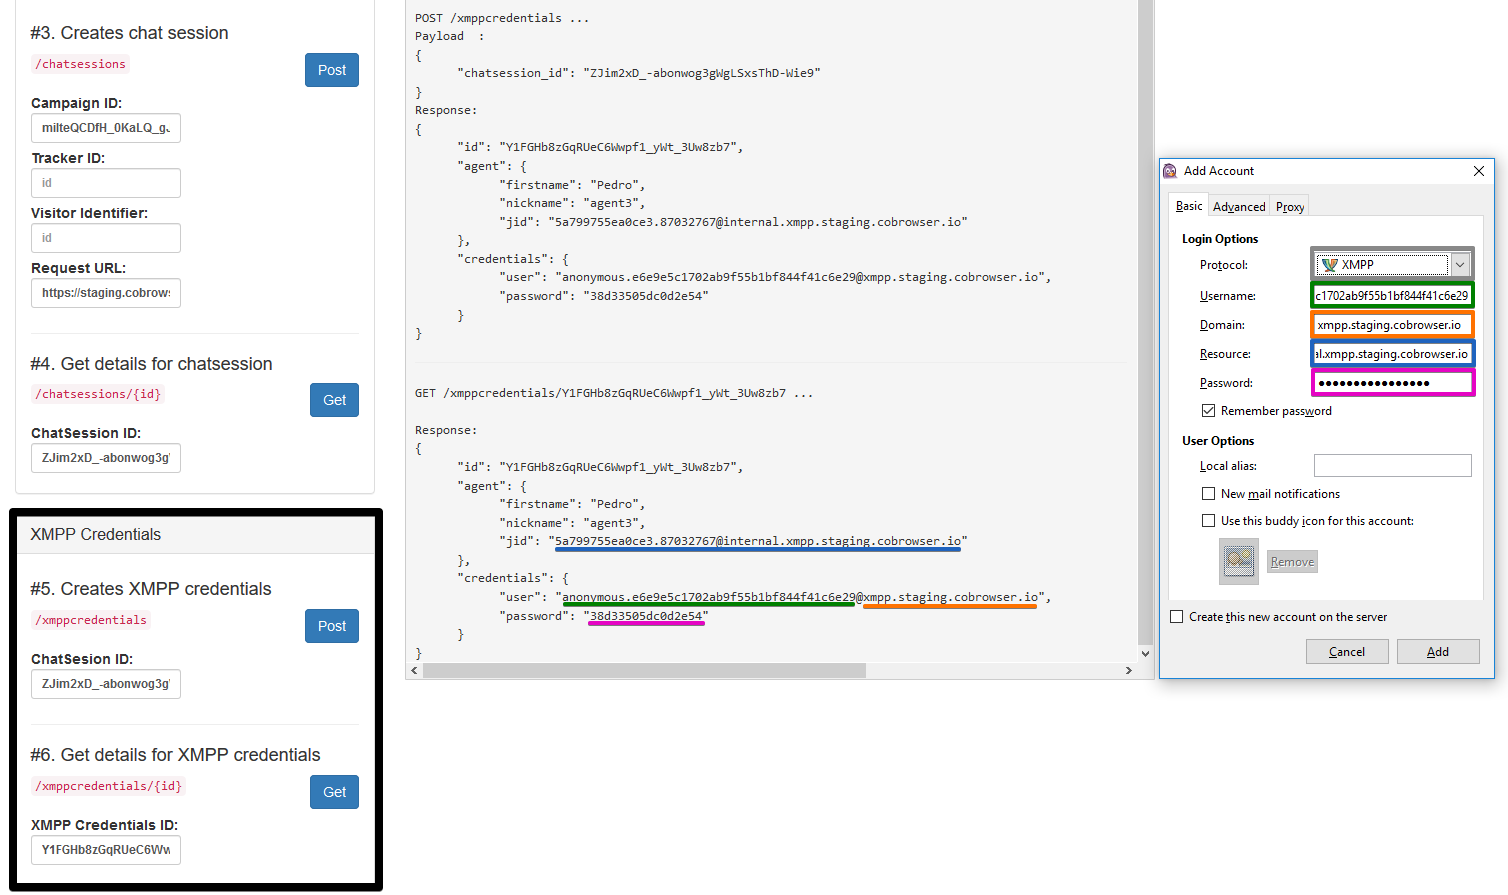Click the 'POST /xmppcredentials ...' line

click(x=502, y=18)
